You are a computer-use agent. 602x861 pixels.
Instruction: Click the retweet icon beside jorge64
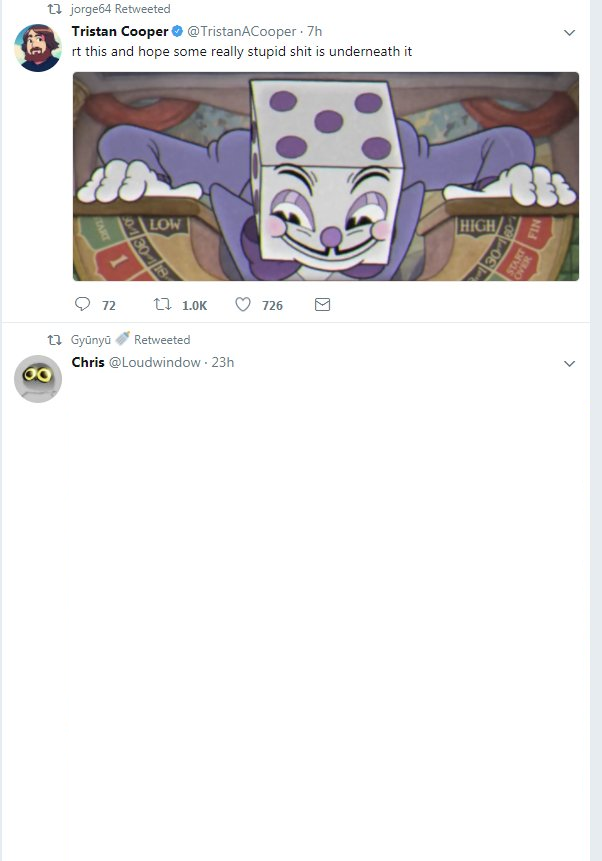(x=54, y=9)
